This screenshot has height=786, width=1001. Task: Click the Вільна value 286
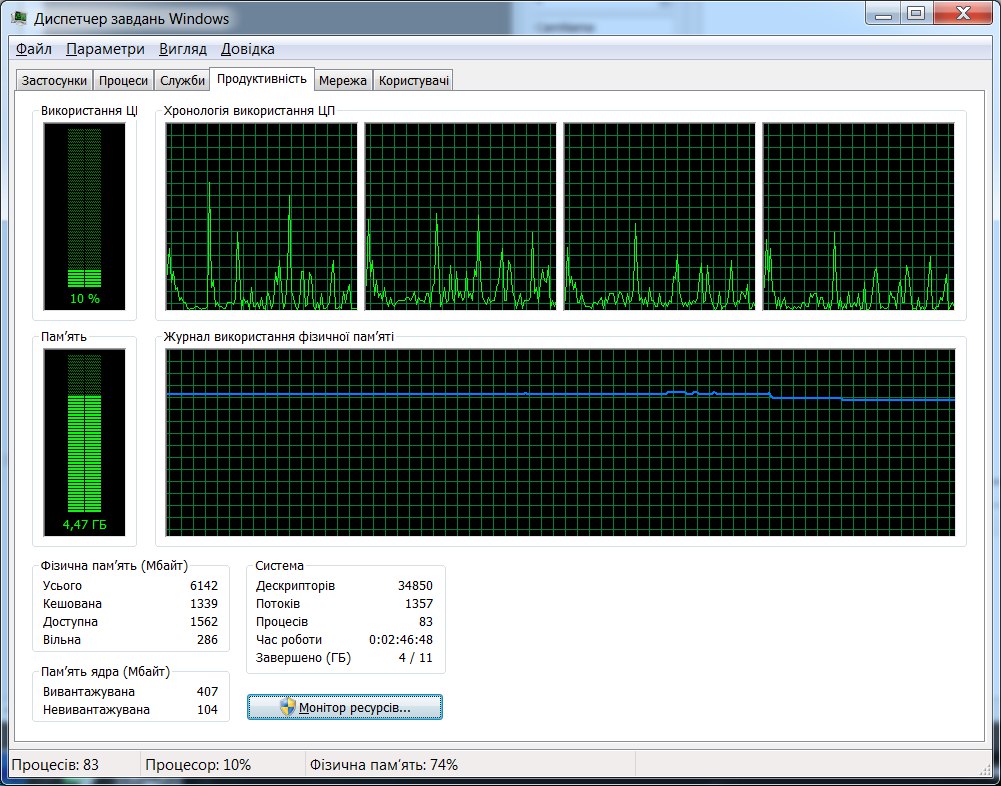coord(207,639)
